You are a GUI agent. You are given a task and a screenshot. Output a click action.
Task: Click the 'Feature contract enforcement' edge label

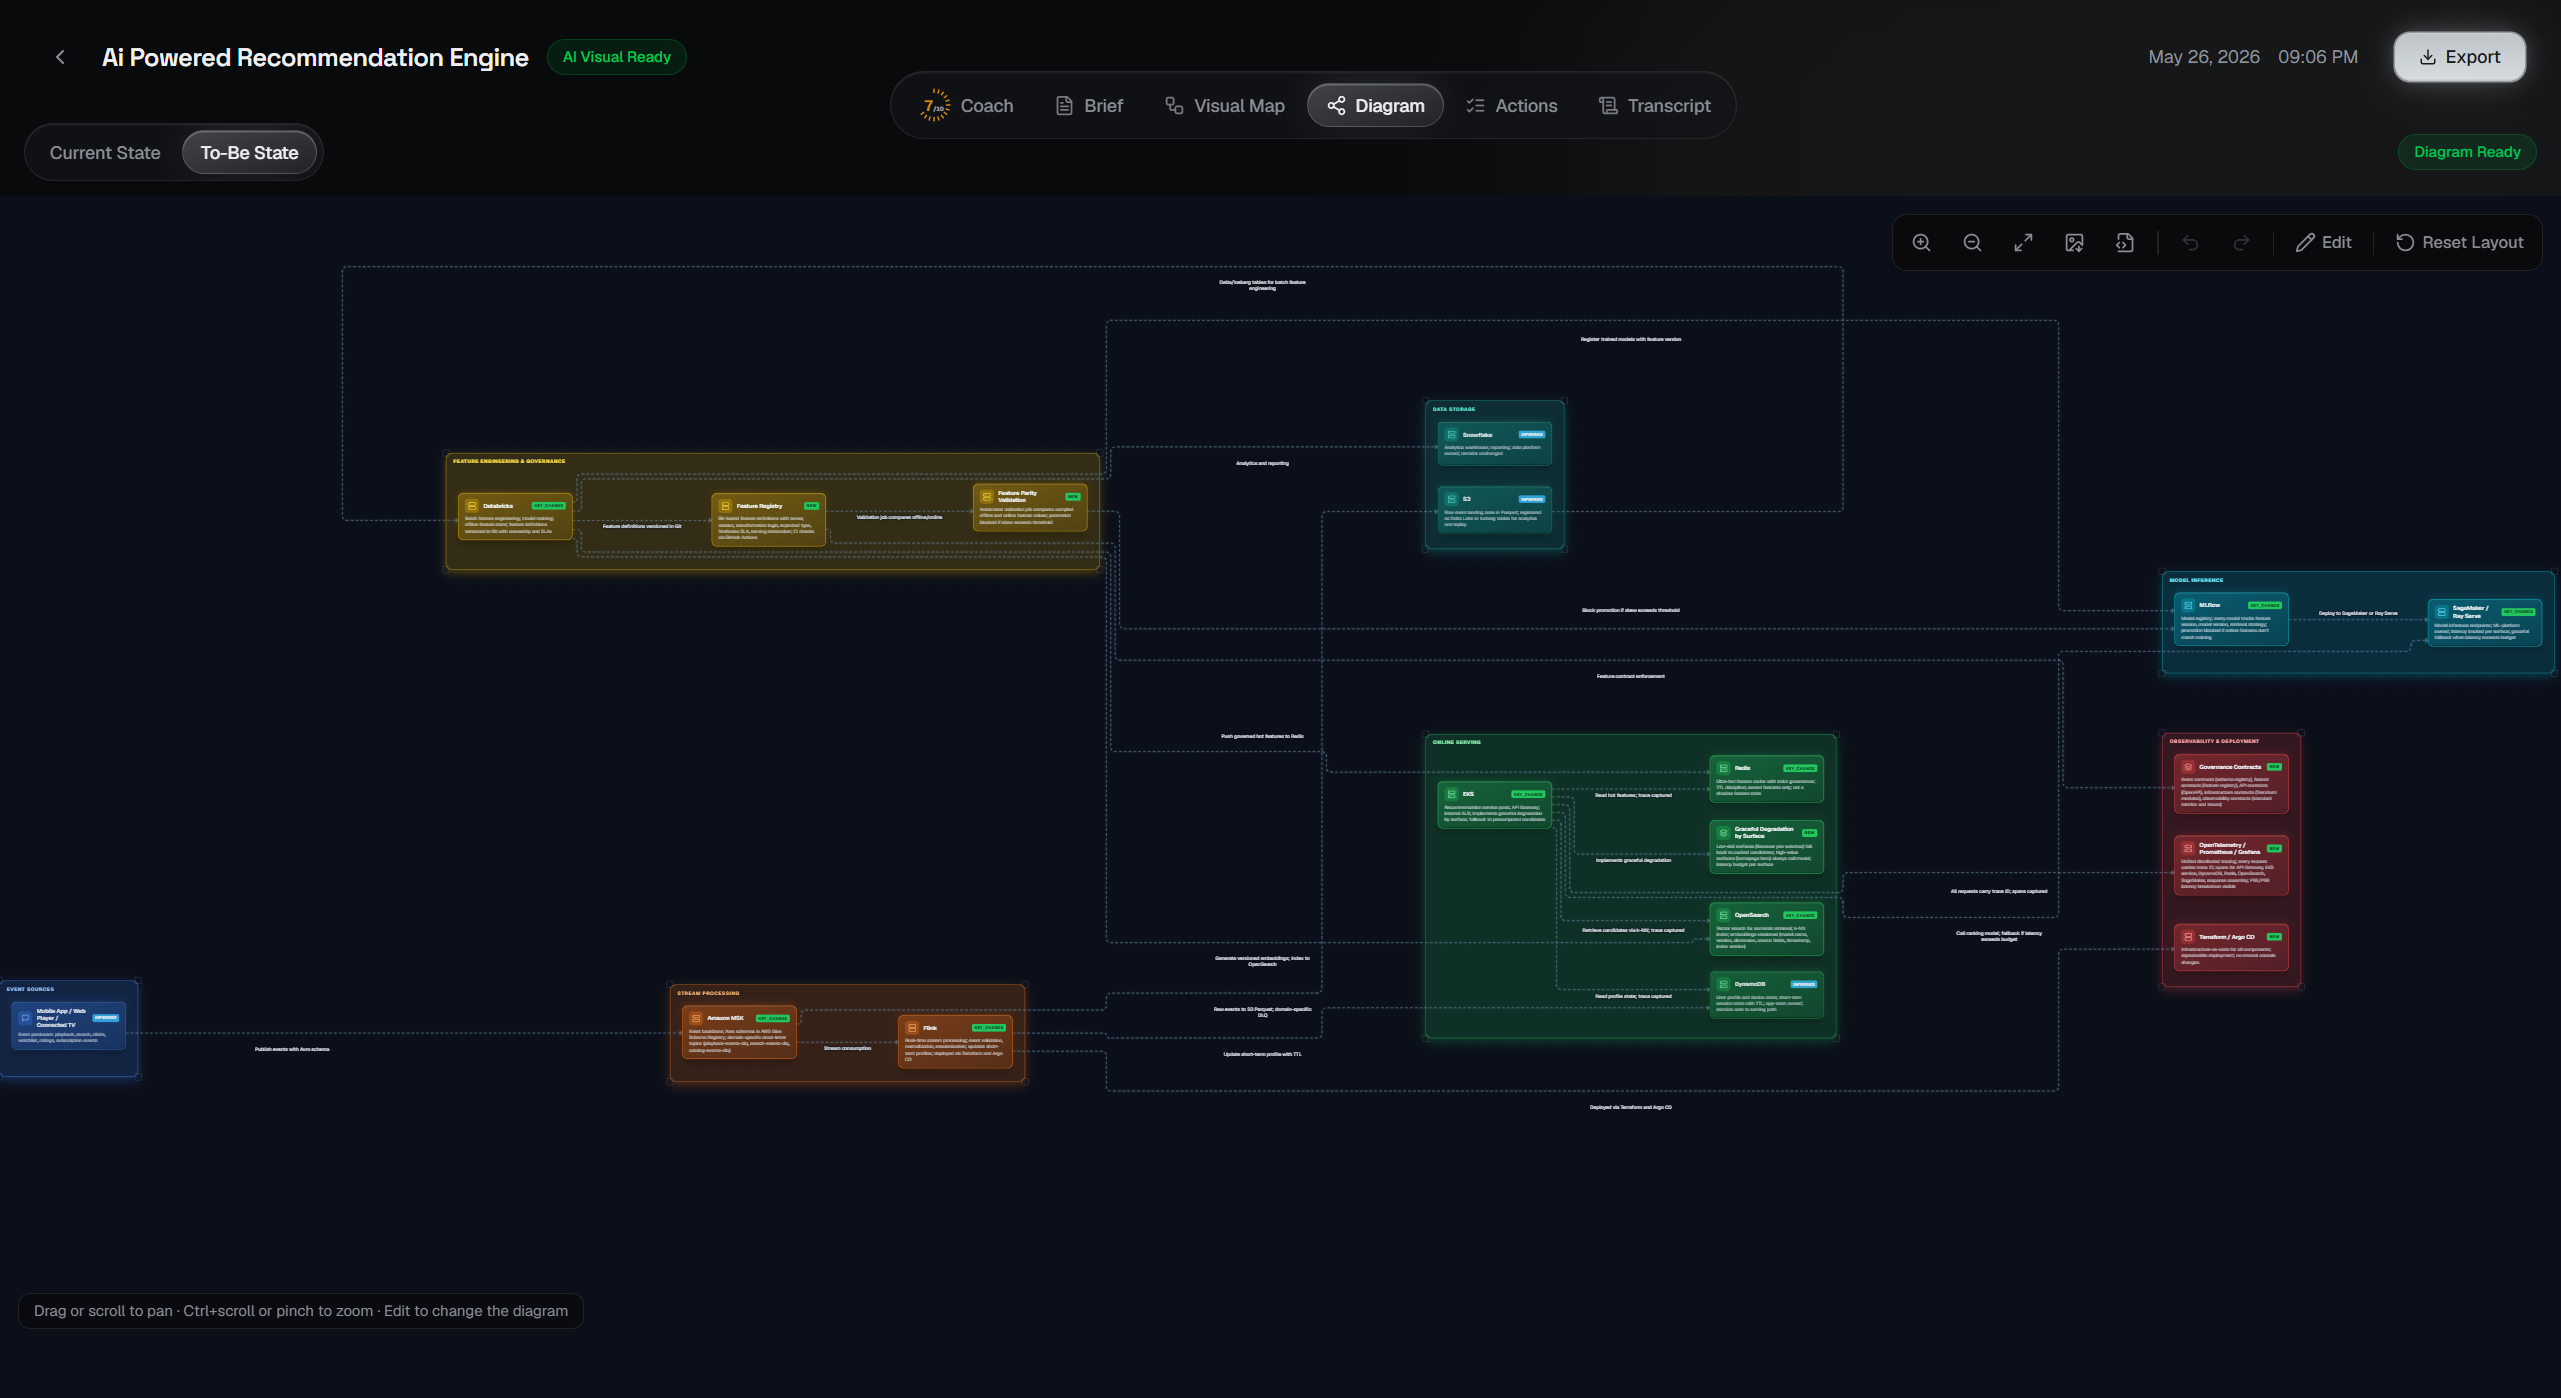pos(1630,676)
